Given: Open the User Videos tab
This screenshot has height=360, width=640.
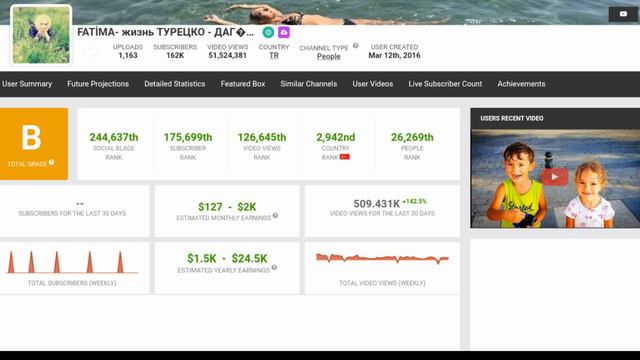Looking at the screenshot, I should pos(373,84).
